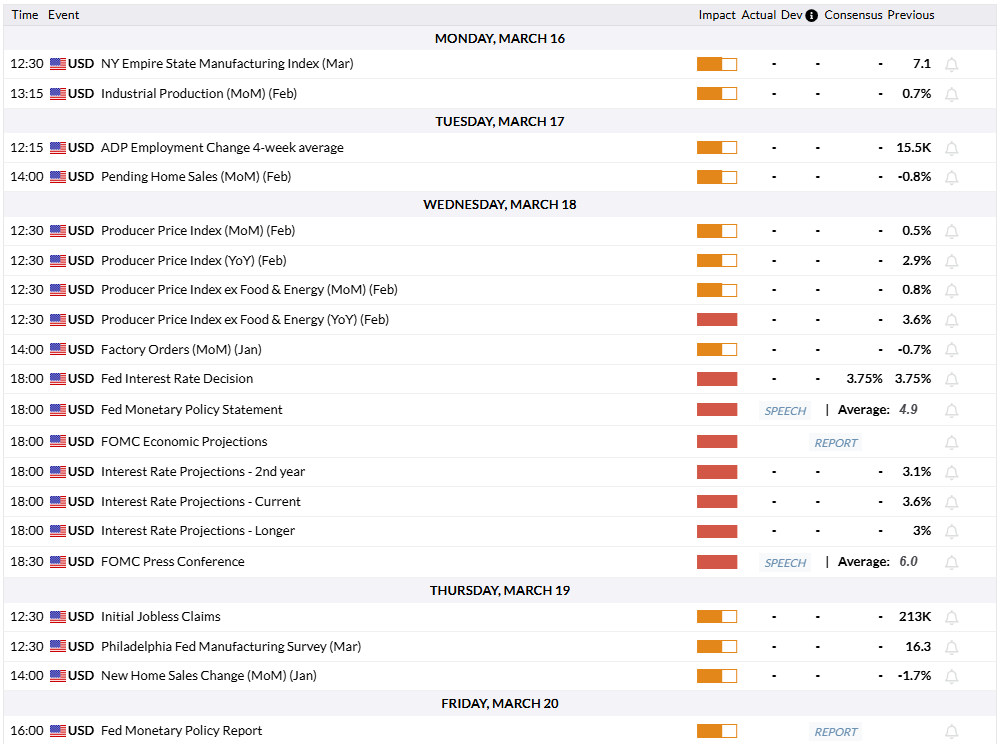The image size is (1000, 744).
Task: Select the Impact column header
Action: tap(717, 15)
